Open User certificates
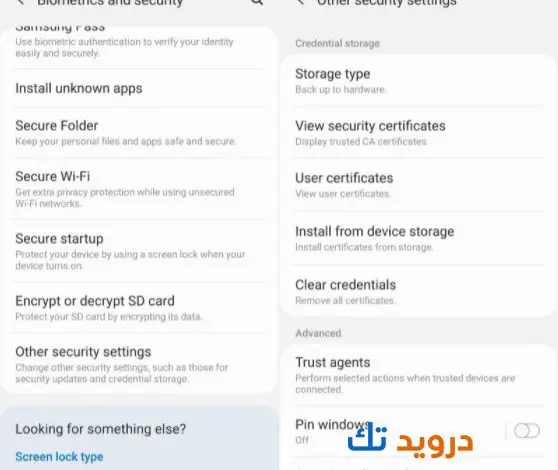The height and width of the screenshot is (470, 558). pyautogui.click(x=418, y=185)
